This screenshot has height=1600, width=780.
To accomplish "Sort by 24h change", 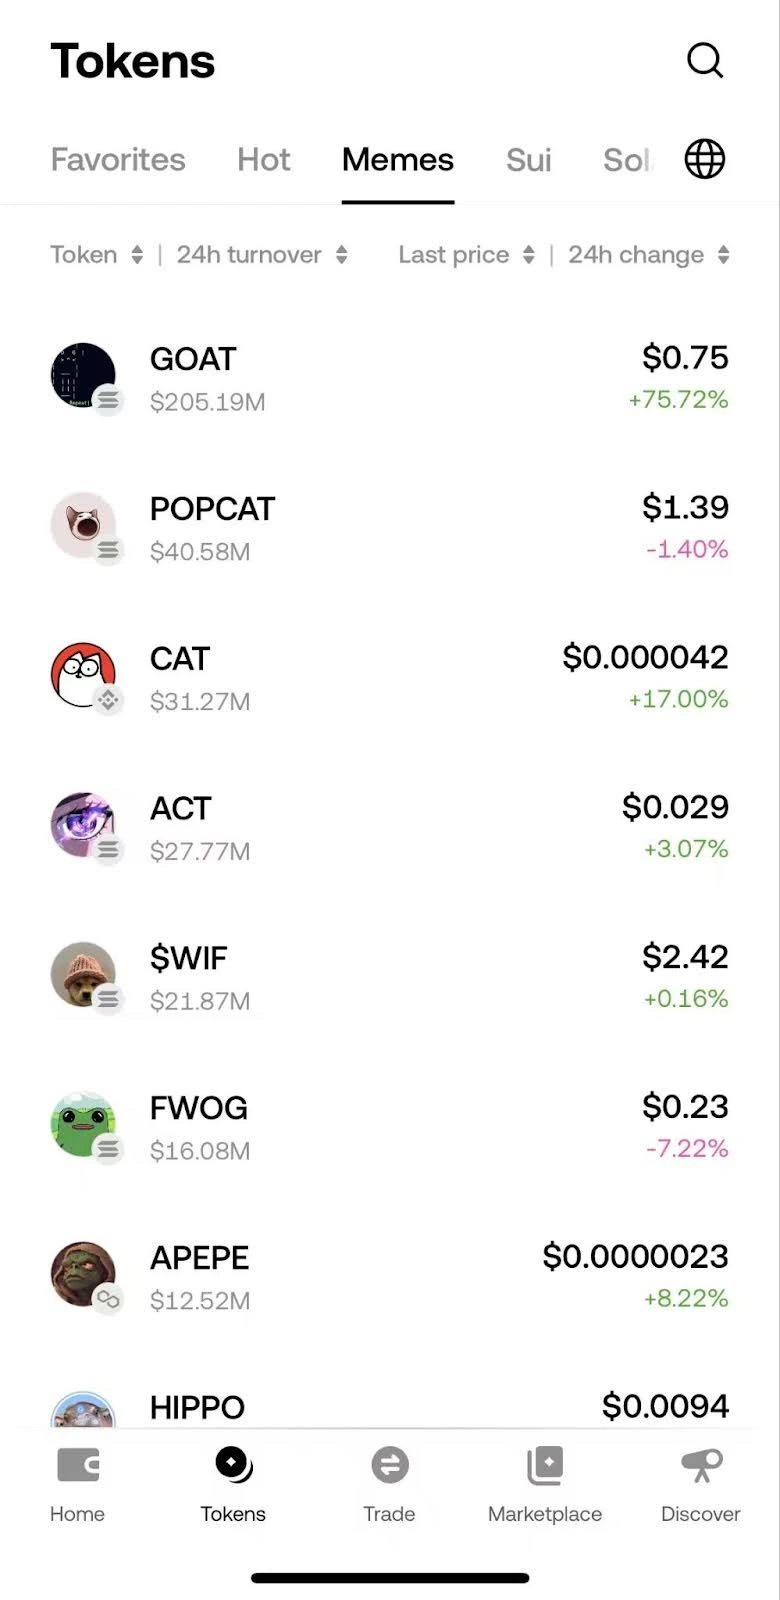I will (649, 255).
